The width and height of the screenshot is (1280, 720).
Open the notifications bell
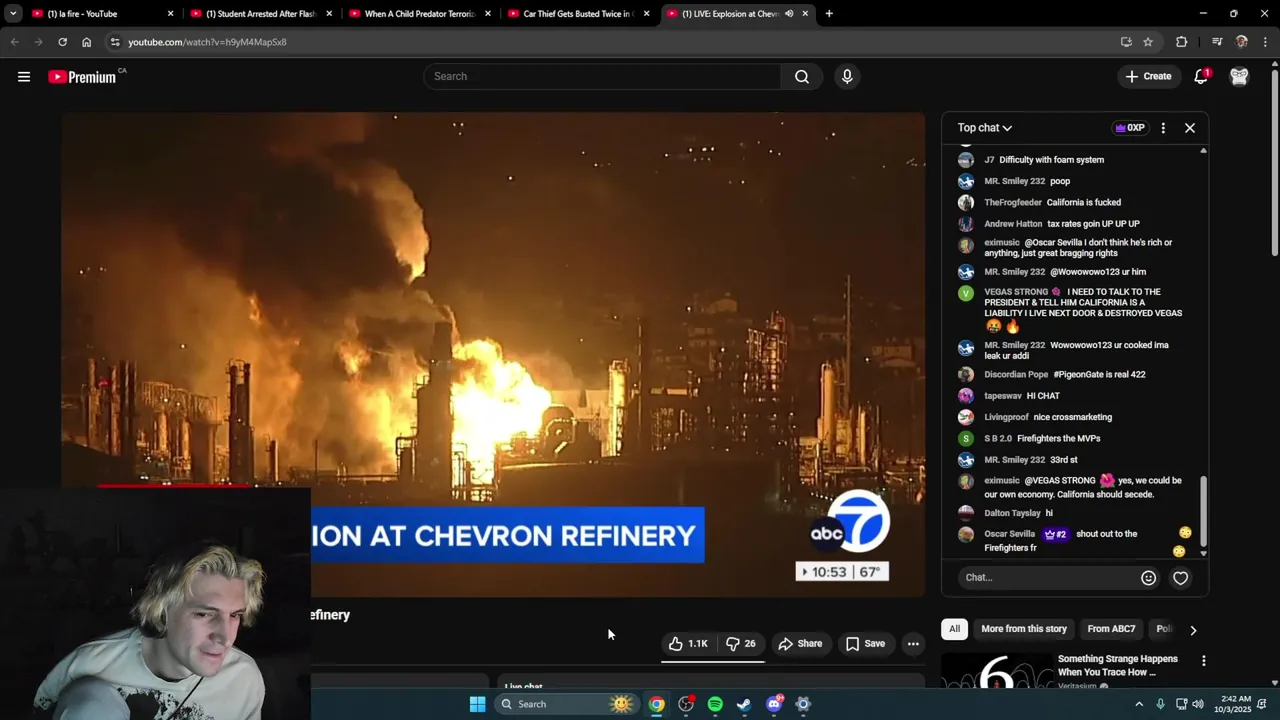[1201, 77]
